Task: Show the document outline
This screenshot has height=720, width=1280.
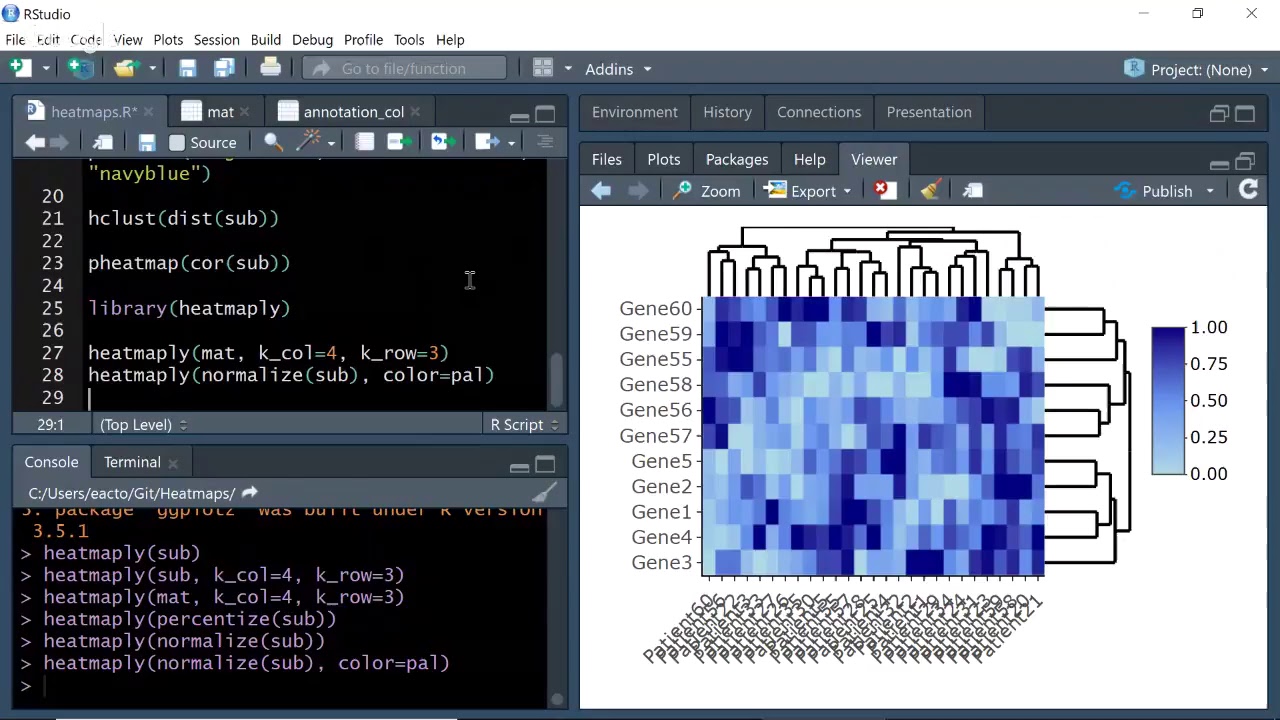Action: point(545,142)
